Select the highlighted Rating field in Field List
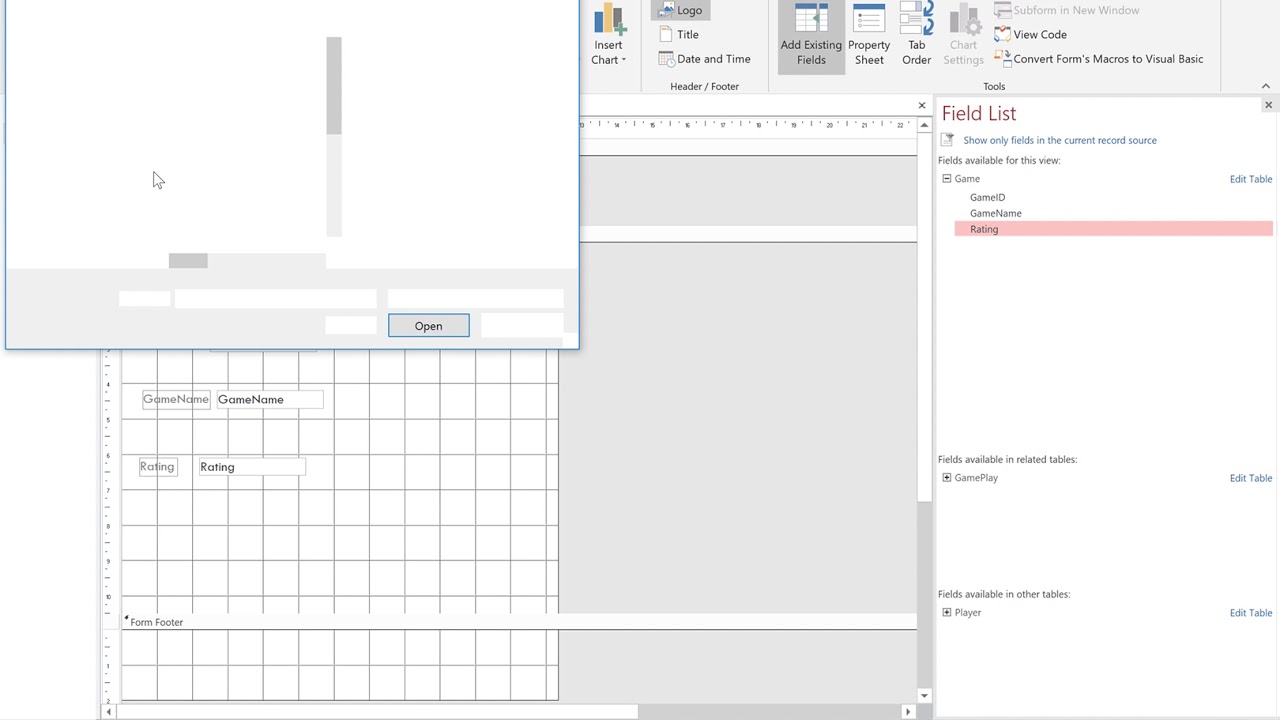The height and width of the screenshot is (720, 1280). [x=1113, y=229]
